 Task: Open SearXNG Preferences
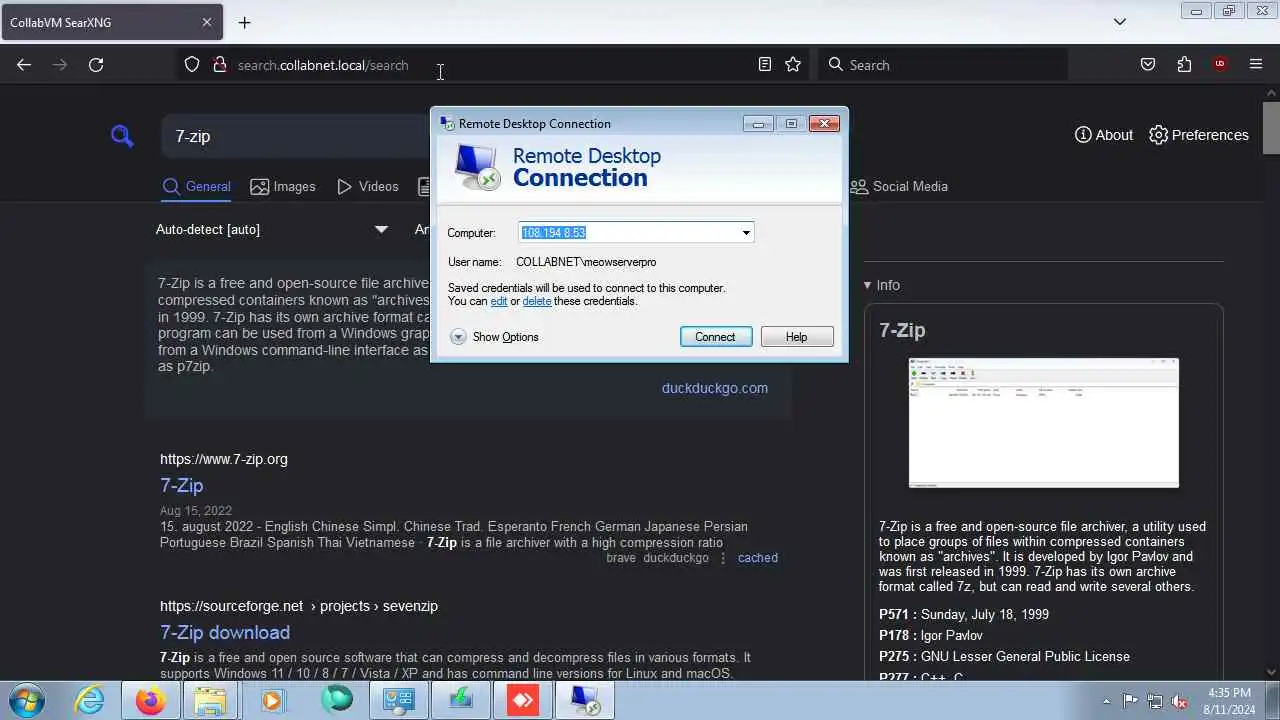coord(1199,135)
